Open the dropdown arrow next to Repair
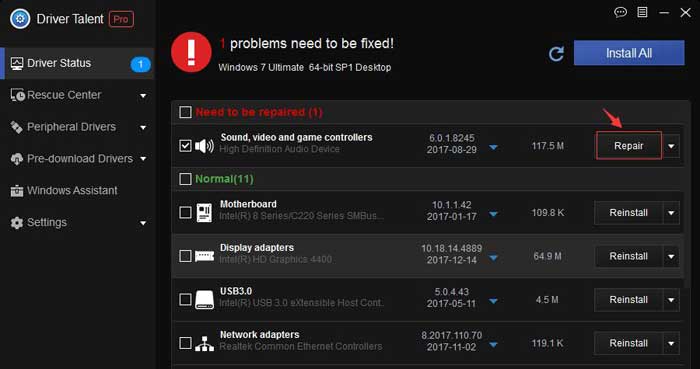The height and width of the screenshot is (369, 700). [x=671, y=146]
